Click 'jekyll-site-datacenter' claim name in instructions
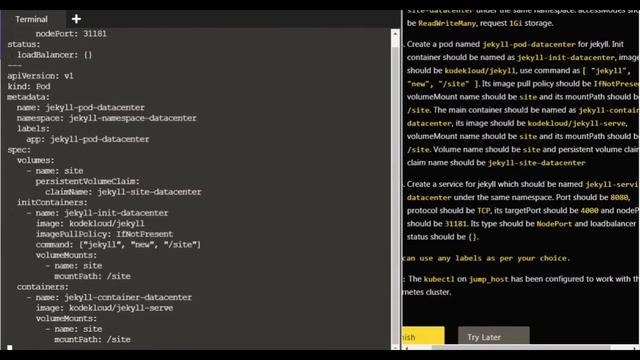The image size is (640, 360). point(536,163)
